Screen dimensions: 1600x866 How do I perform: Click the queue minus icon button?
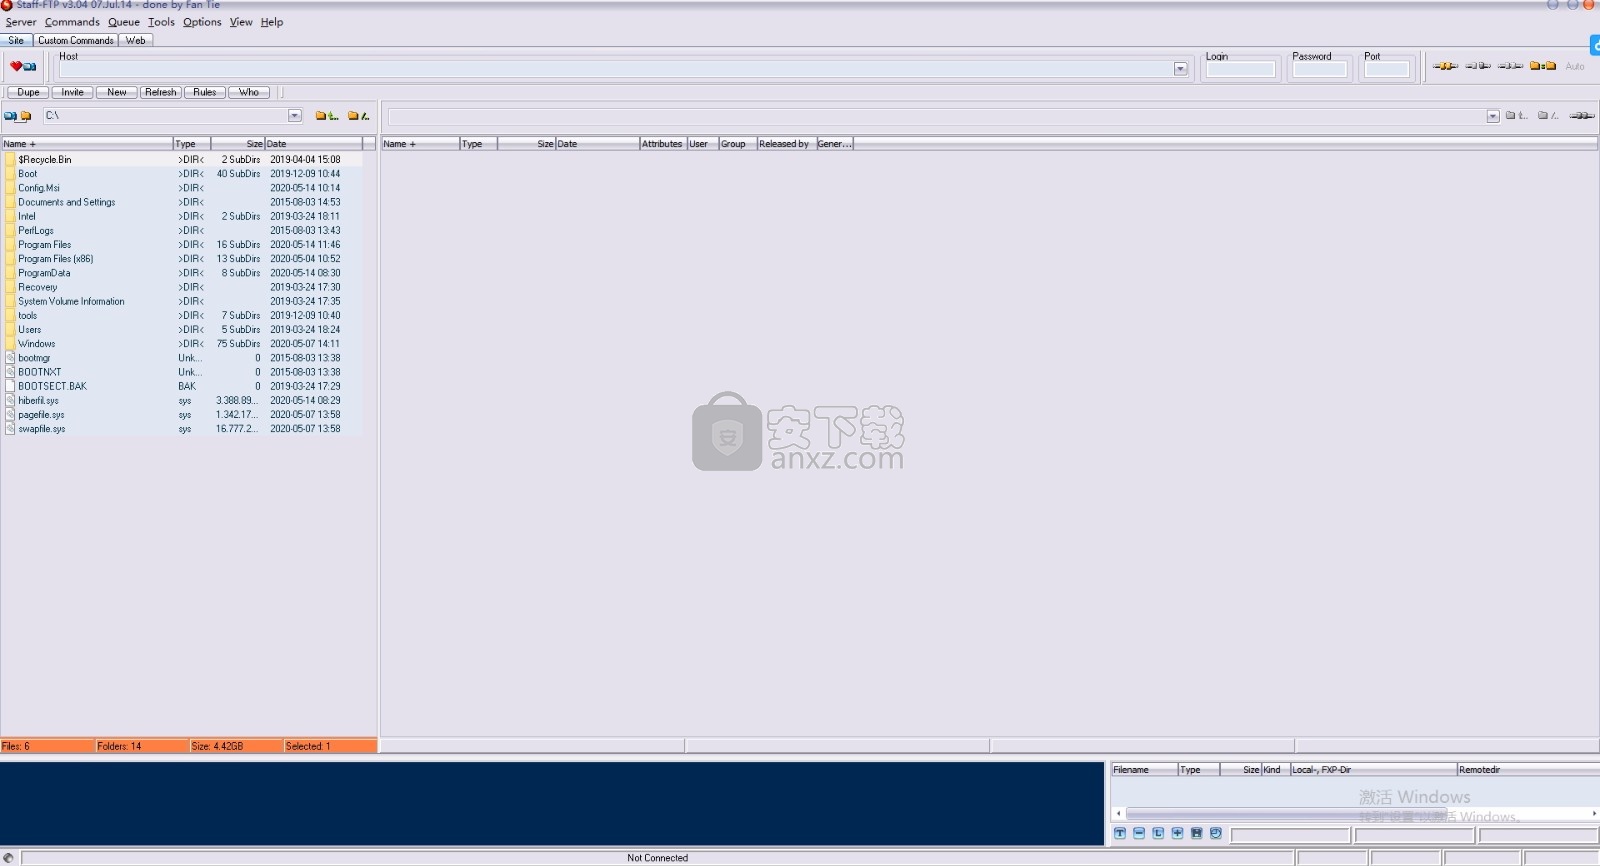click(x=1139, y=833)
